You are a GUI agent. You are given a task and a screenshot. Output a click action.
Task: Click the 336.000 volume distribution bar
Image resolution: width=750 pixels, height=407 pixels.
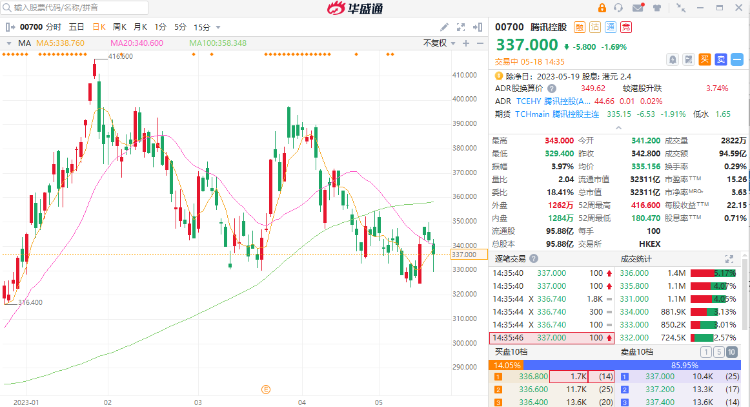(713, 273)
